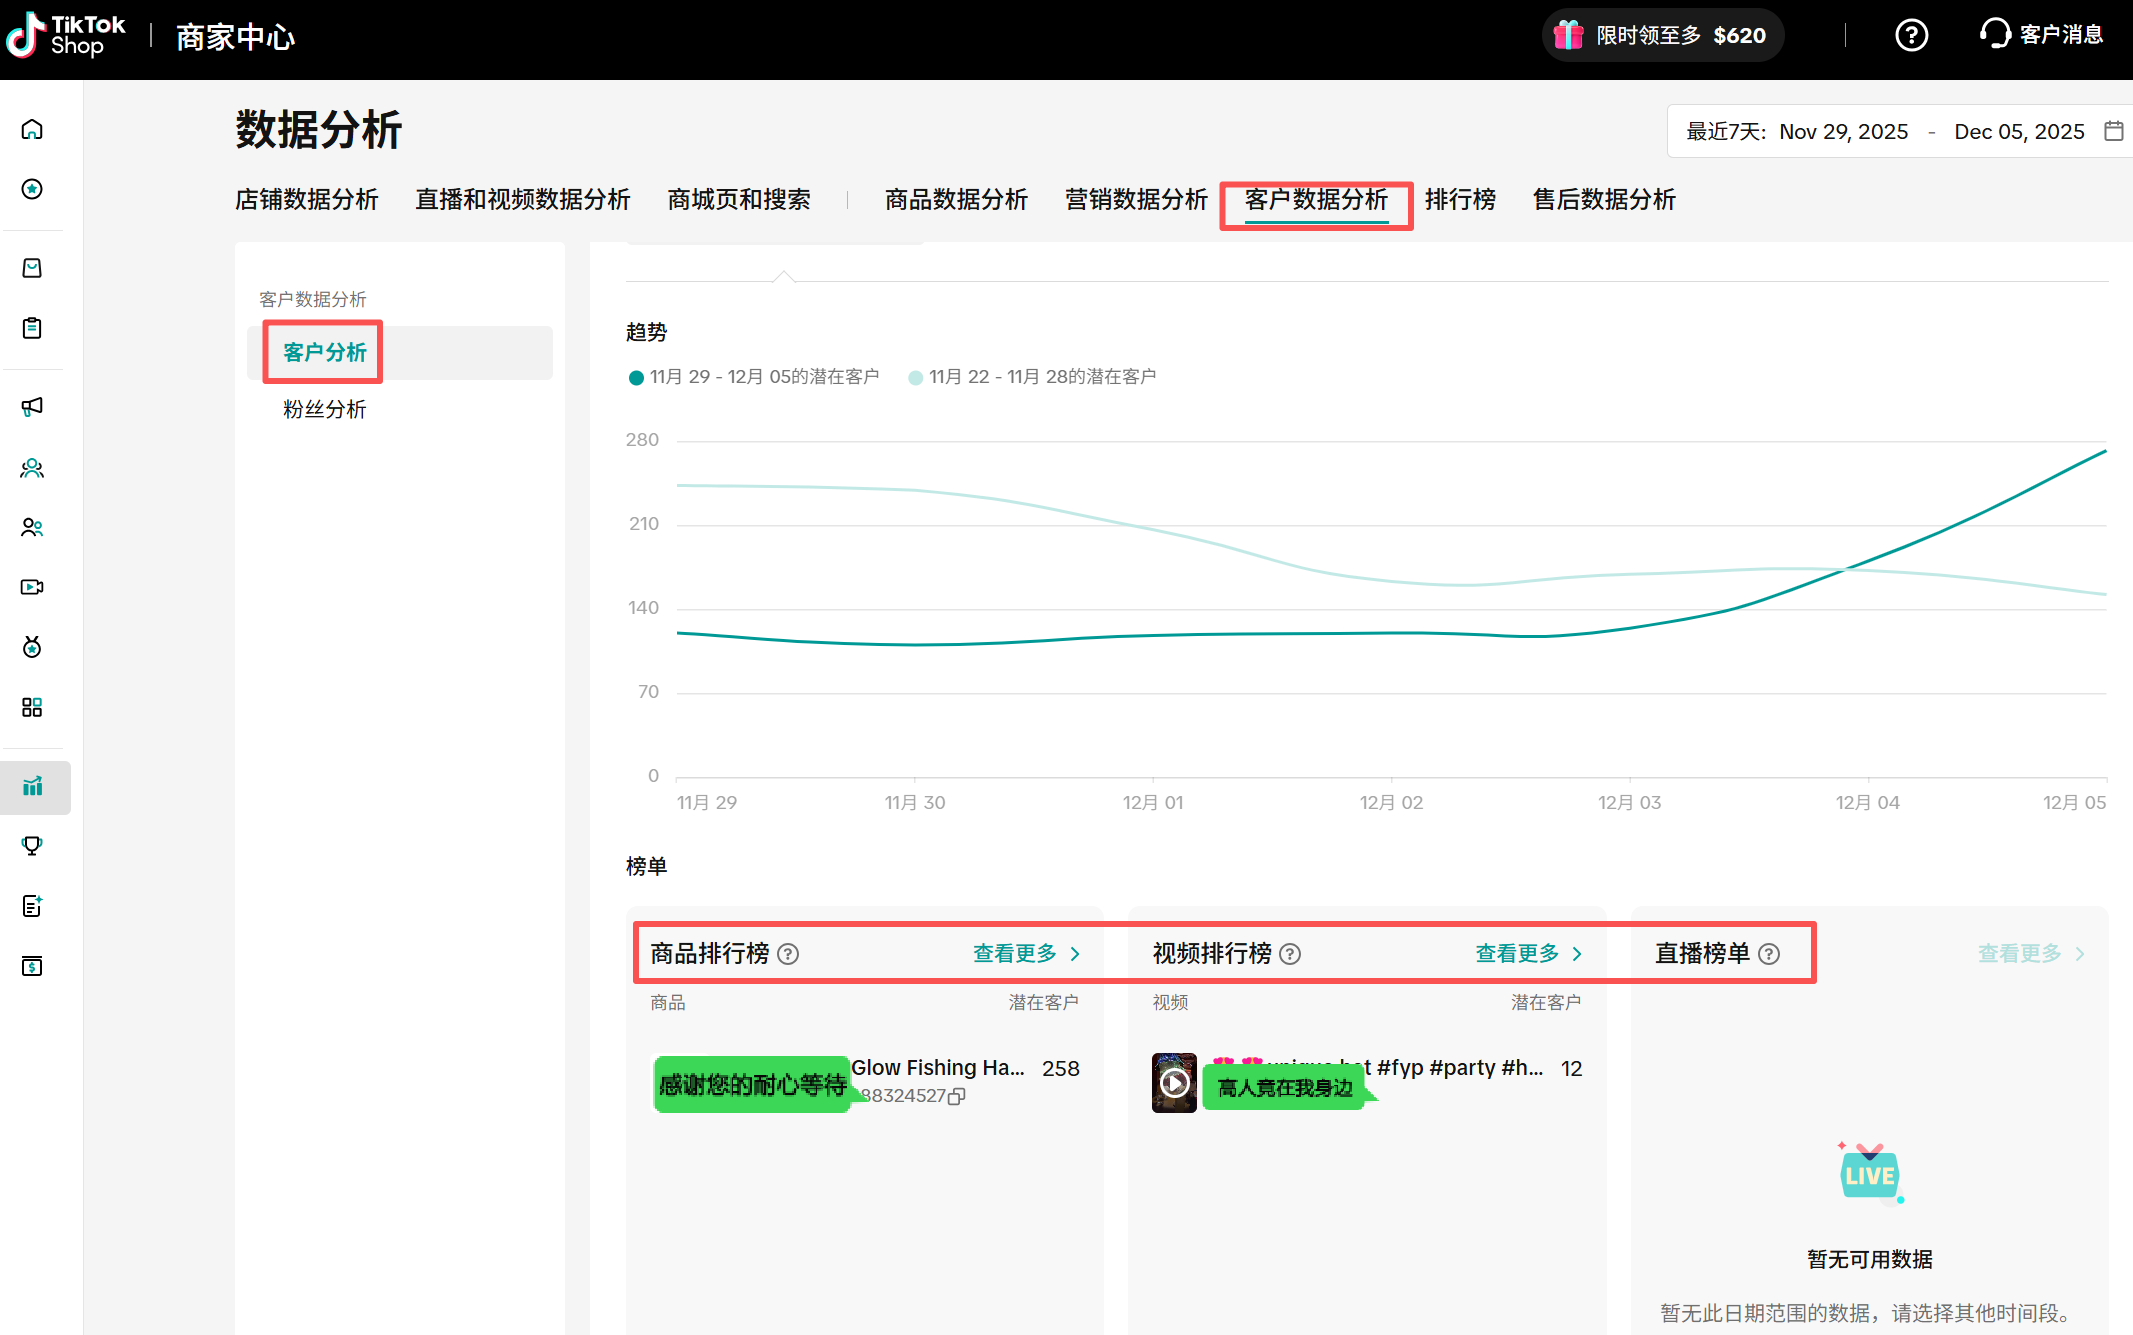Open the 最近7天 date range picker
The width and height of the screenshot is (2133, 1335).
coord(1900,131)
